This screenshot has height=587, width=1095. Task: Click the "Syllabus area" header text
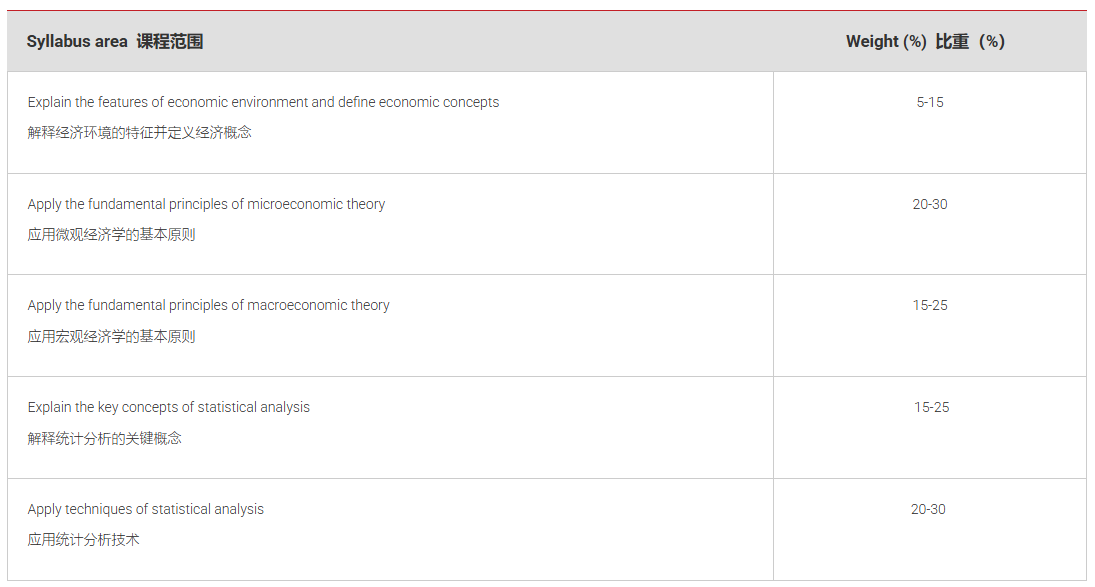click(77, 41)
